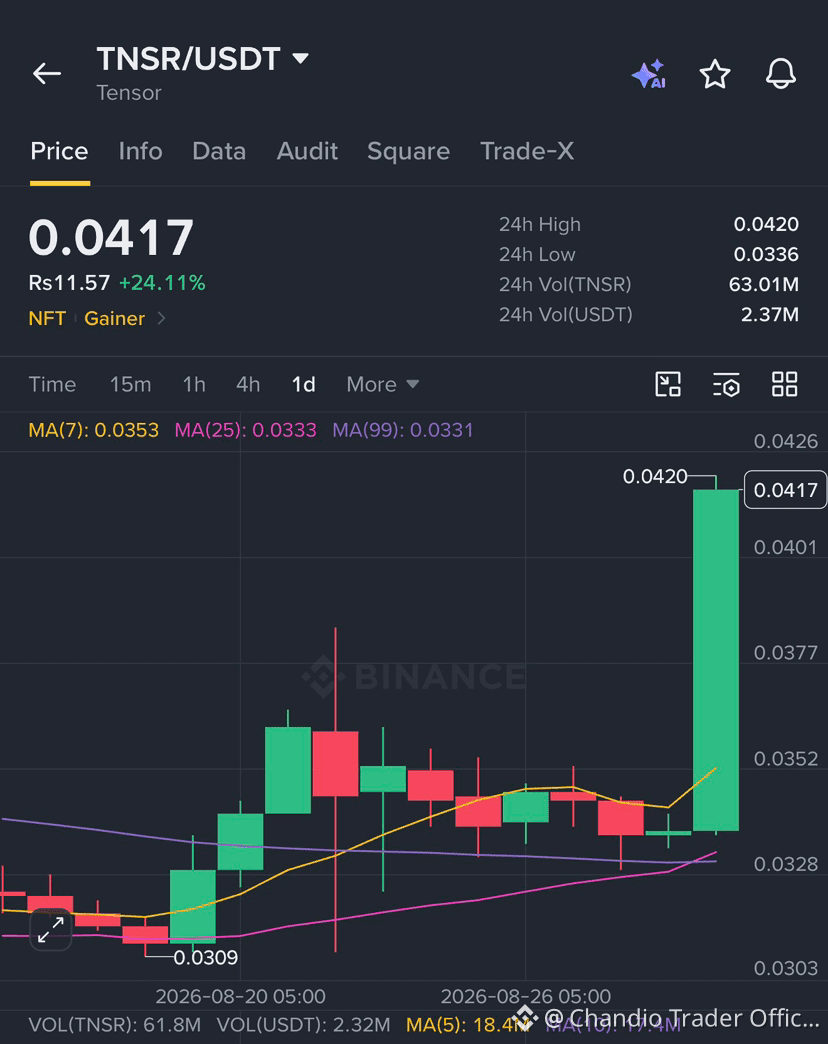
Task: Open the Gainer tag
Action: (114, 318)
